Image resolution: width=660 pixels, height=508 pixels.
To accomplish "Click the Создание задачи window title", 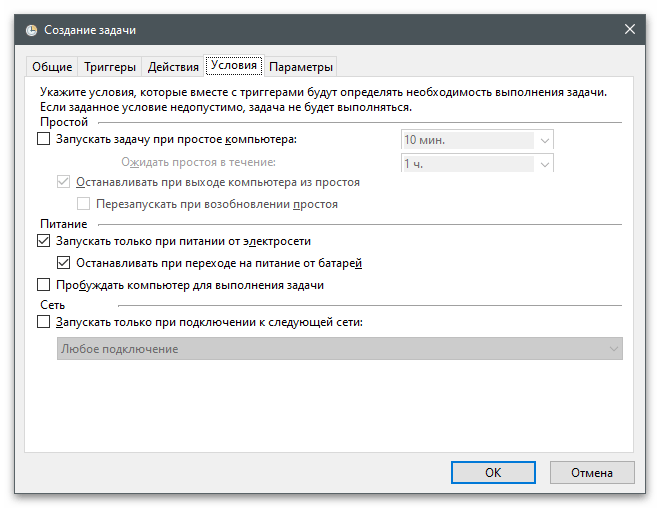I will click(90, 30).
